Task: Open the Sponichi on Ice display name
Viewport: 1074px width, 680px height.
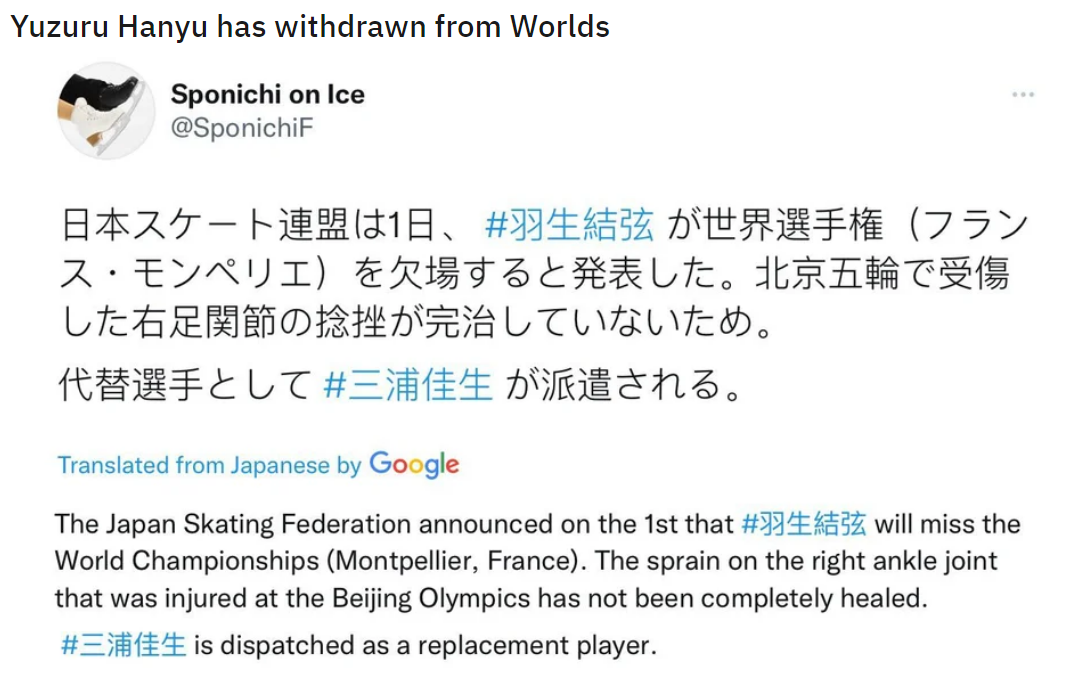Action: point(267,95)
